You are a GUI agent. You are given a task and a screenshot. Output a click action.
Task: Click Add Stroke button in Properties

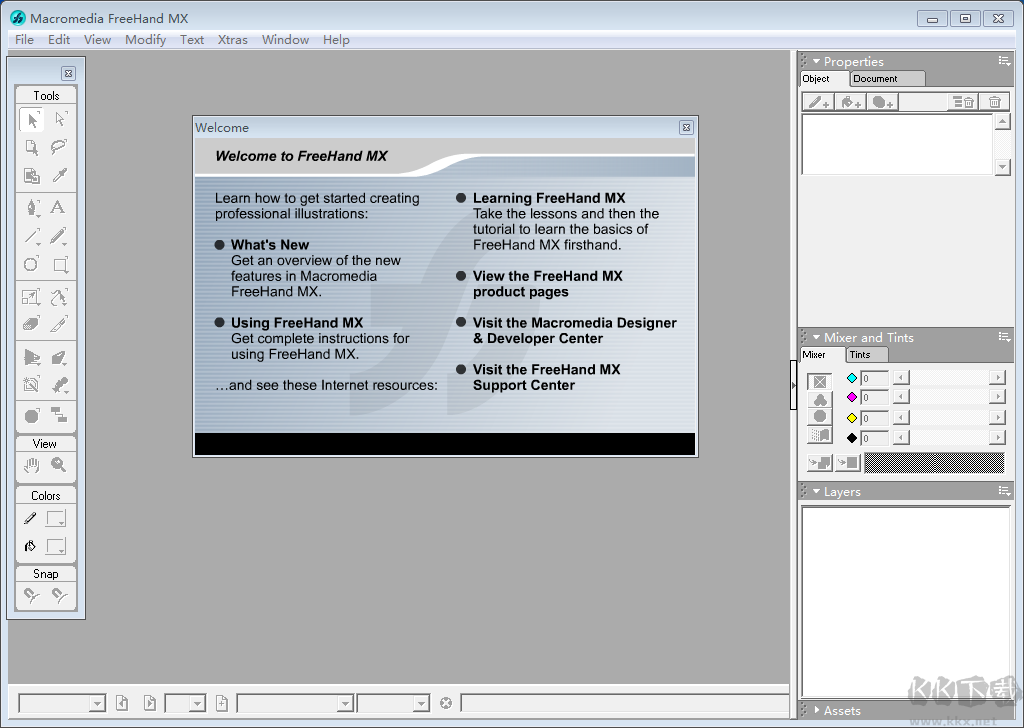(818, 102)
